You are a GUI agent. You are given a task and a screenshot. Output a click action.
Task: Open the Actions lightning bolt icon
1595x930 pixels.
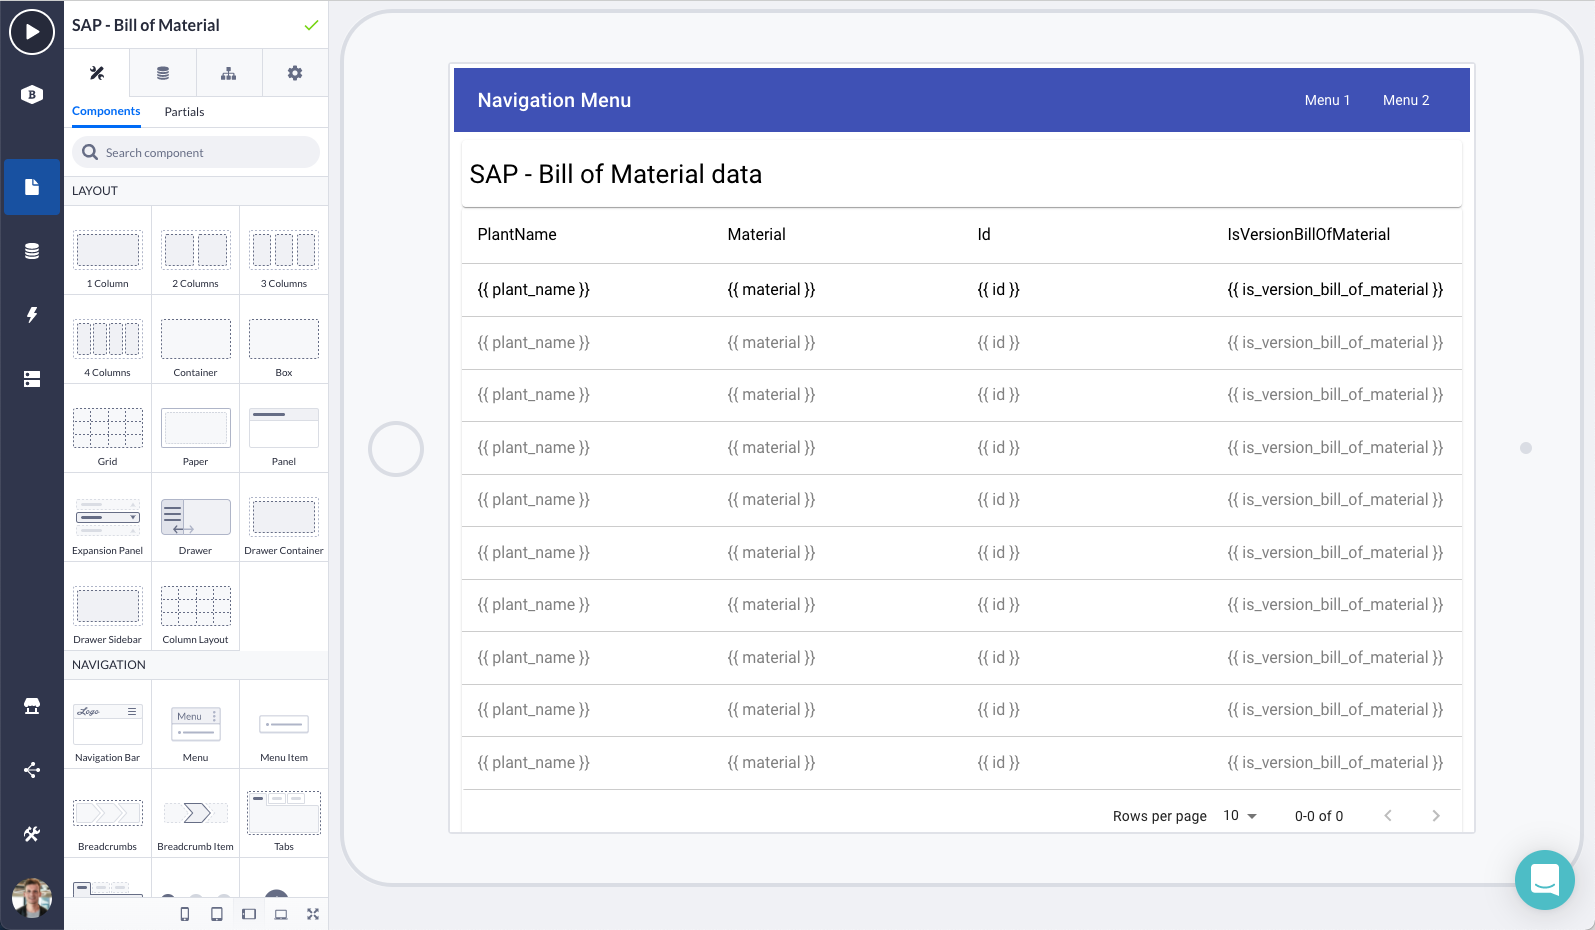[32, 315]
